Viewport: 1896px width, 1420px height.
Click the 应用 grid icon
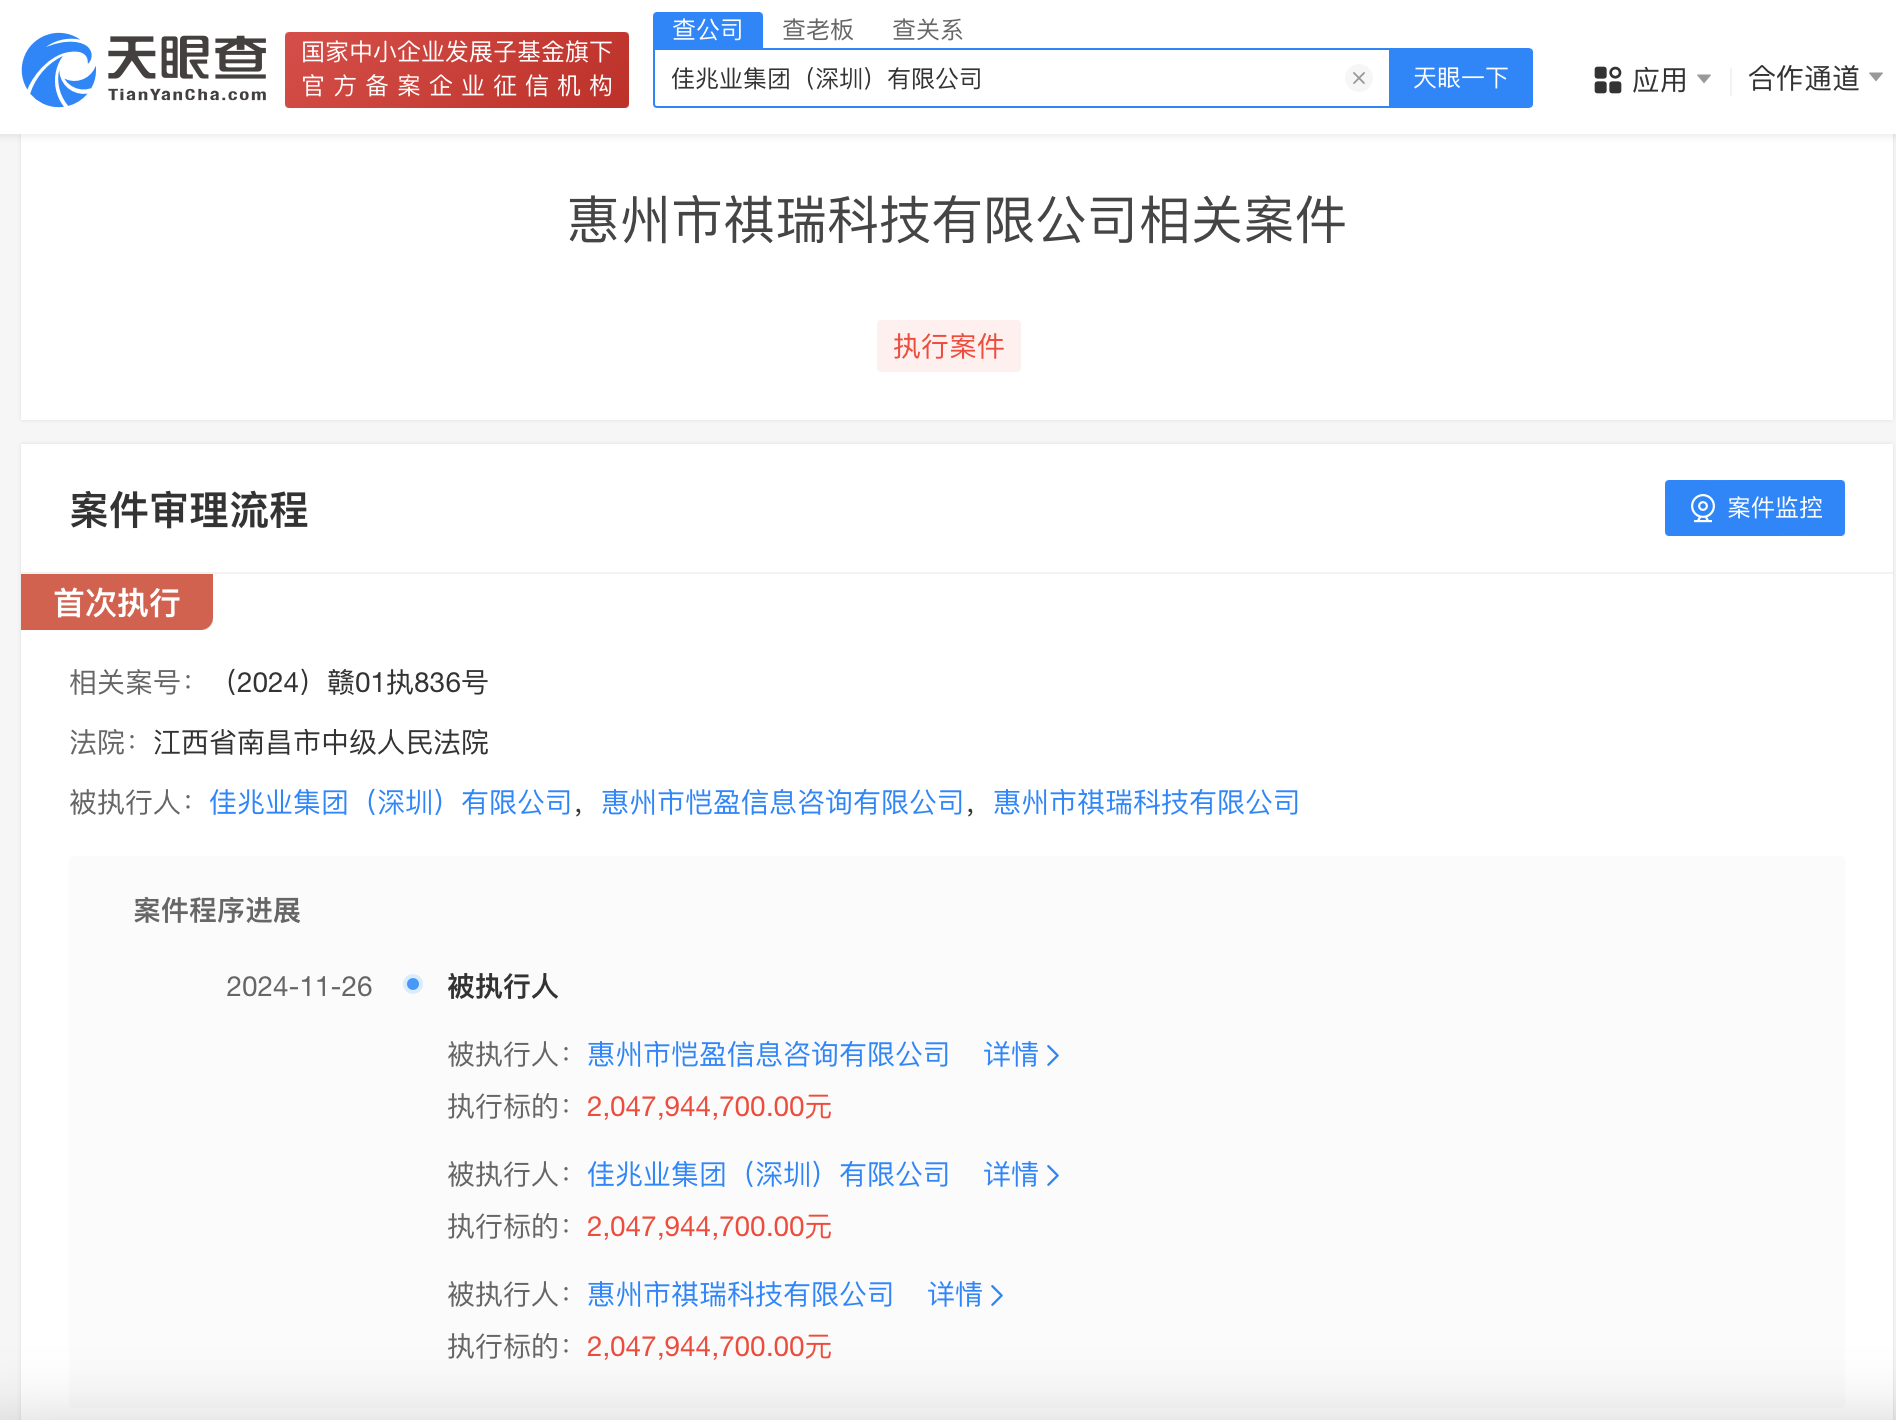click(x=1607, y=79)
